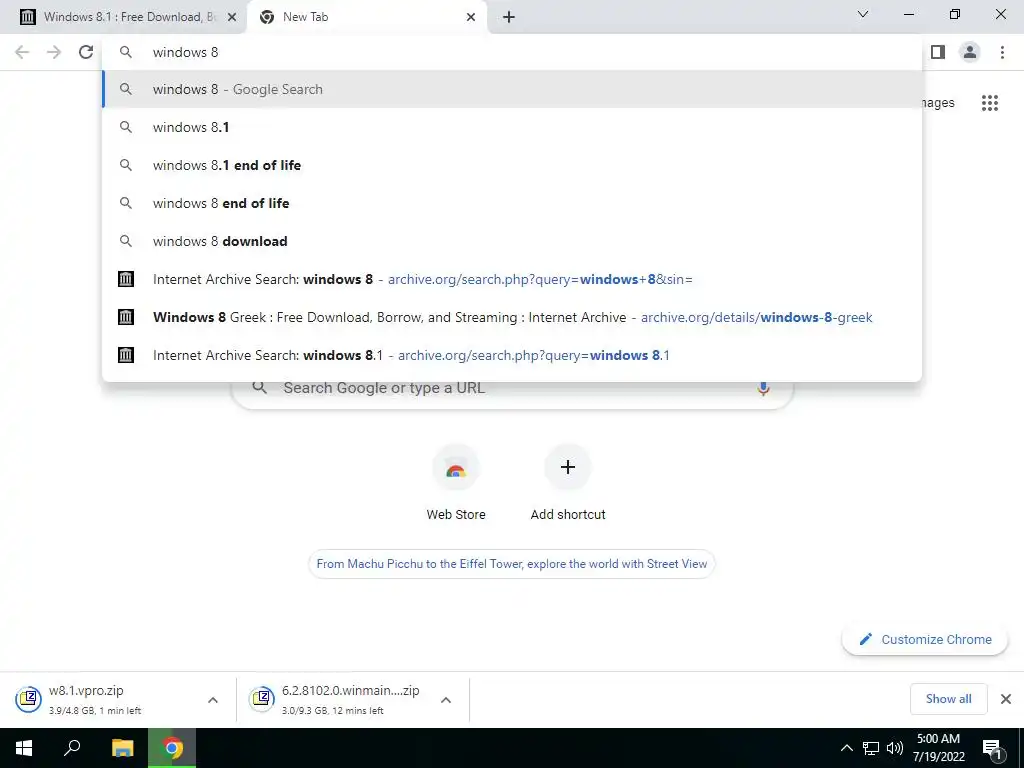Choose the 'windows 8.1 end of life' suggestion
Image resolution: width=1024 pixels, height=768 pixels.
(512, 165)
